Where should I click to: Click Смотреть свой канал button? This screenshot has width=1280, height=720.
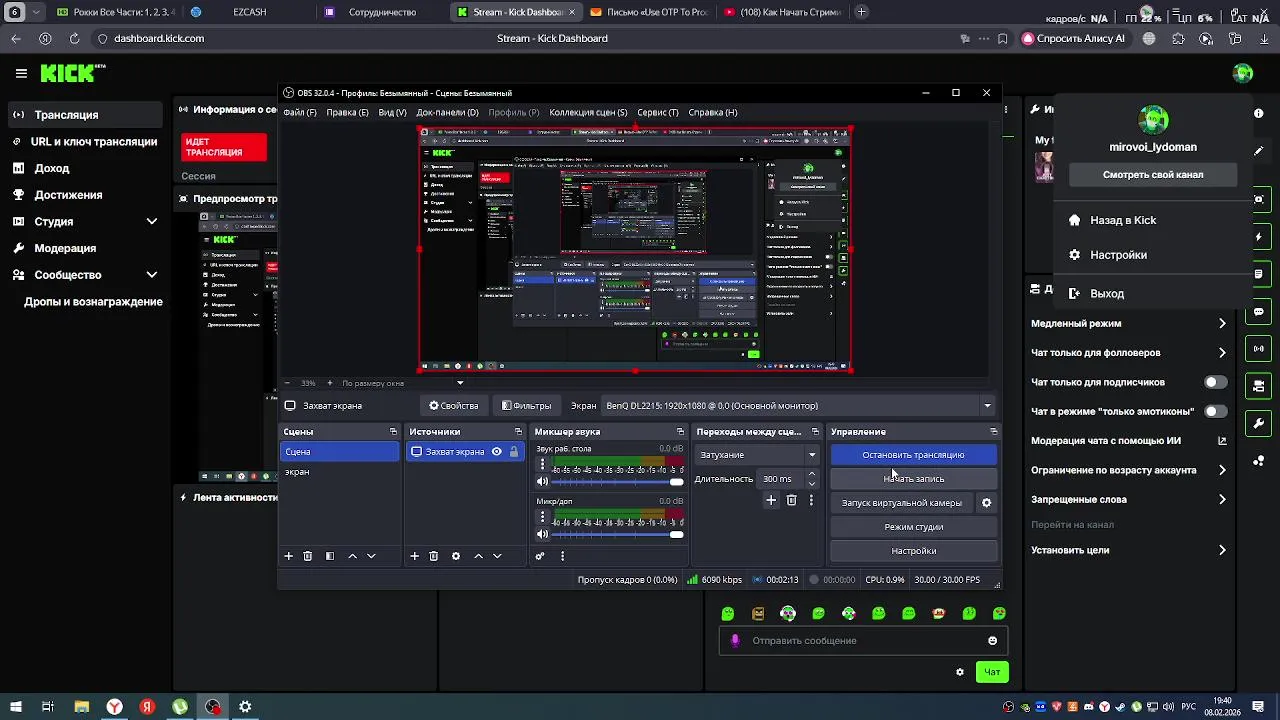click(x=1153, y=175)
